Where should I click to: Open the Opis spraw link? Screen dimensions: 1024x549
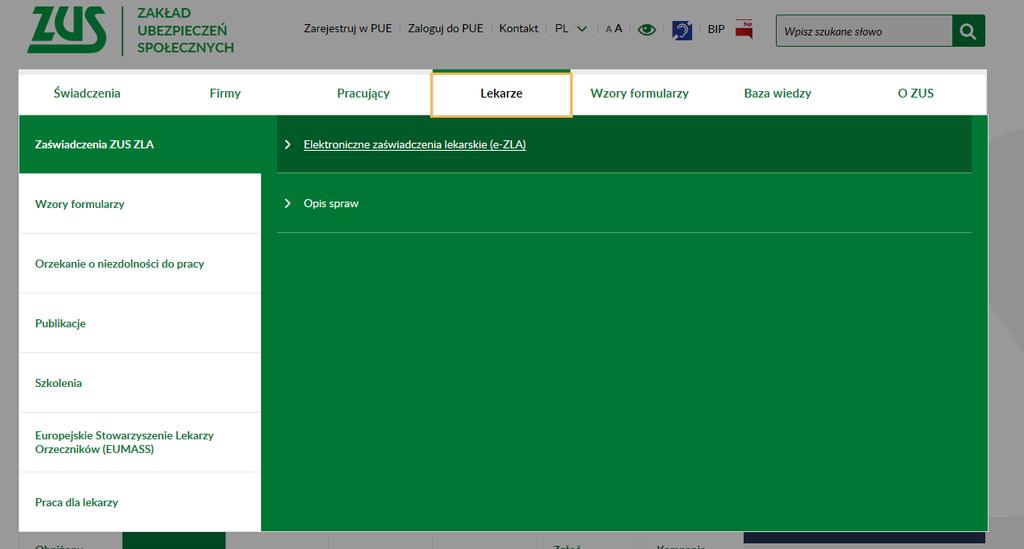pyautogui.click(x=331, y=204)
